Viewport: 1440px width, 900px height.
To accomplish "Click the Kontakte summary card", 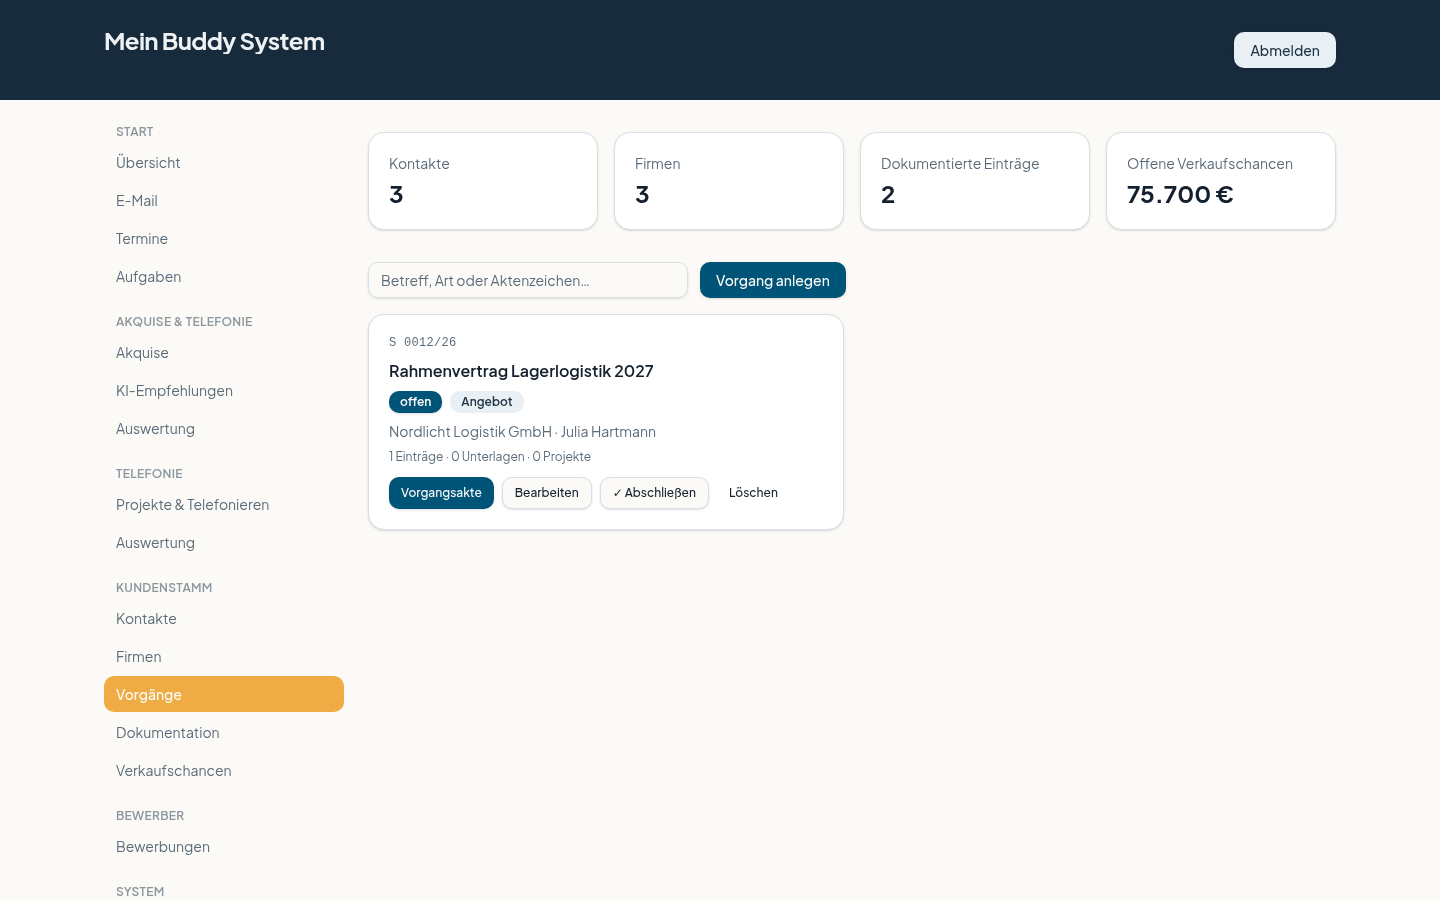I will coord(483,181).
